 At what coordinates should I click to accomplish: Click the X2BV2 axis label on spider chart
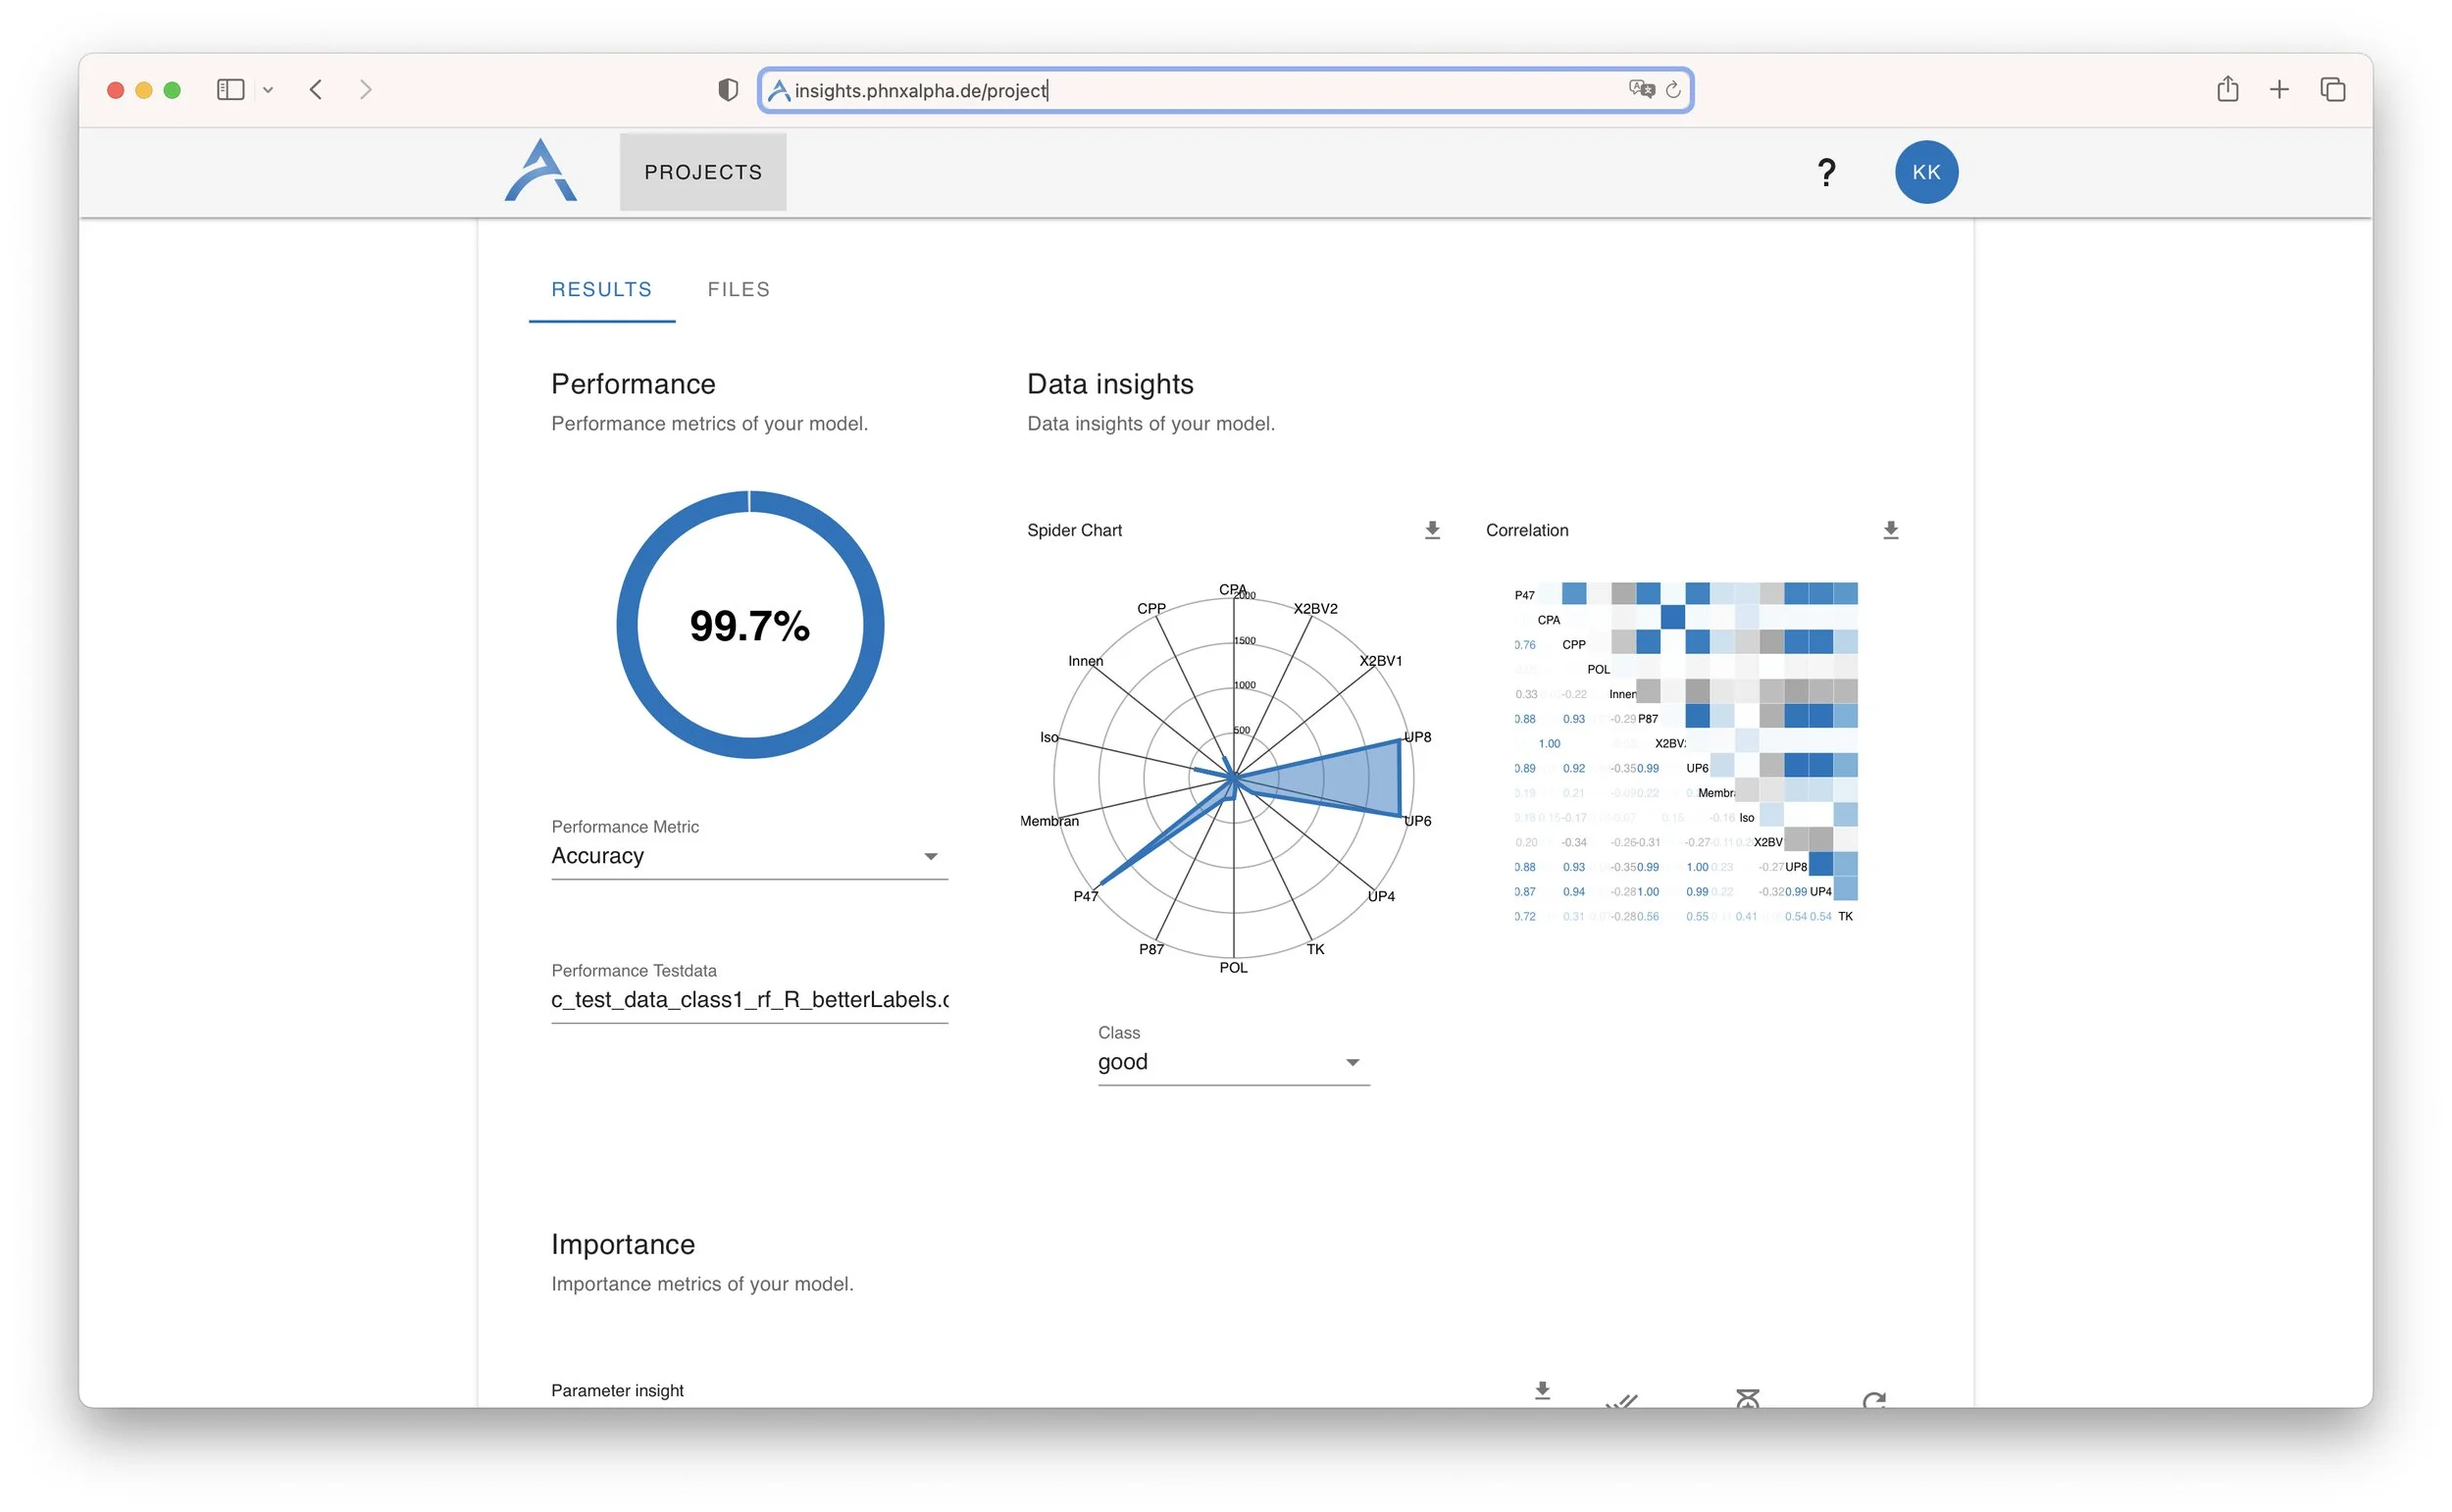point(1315,608)
